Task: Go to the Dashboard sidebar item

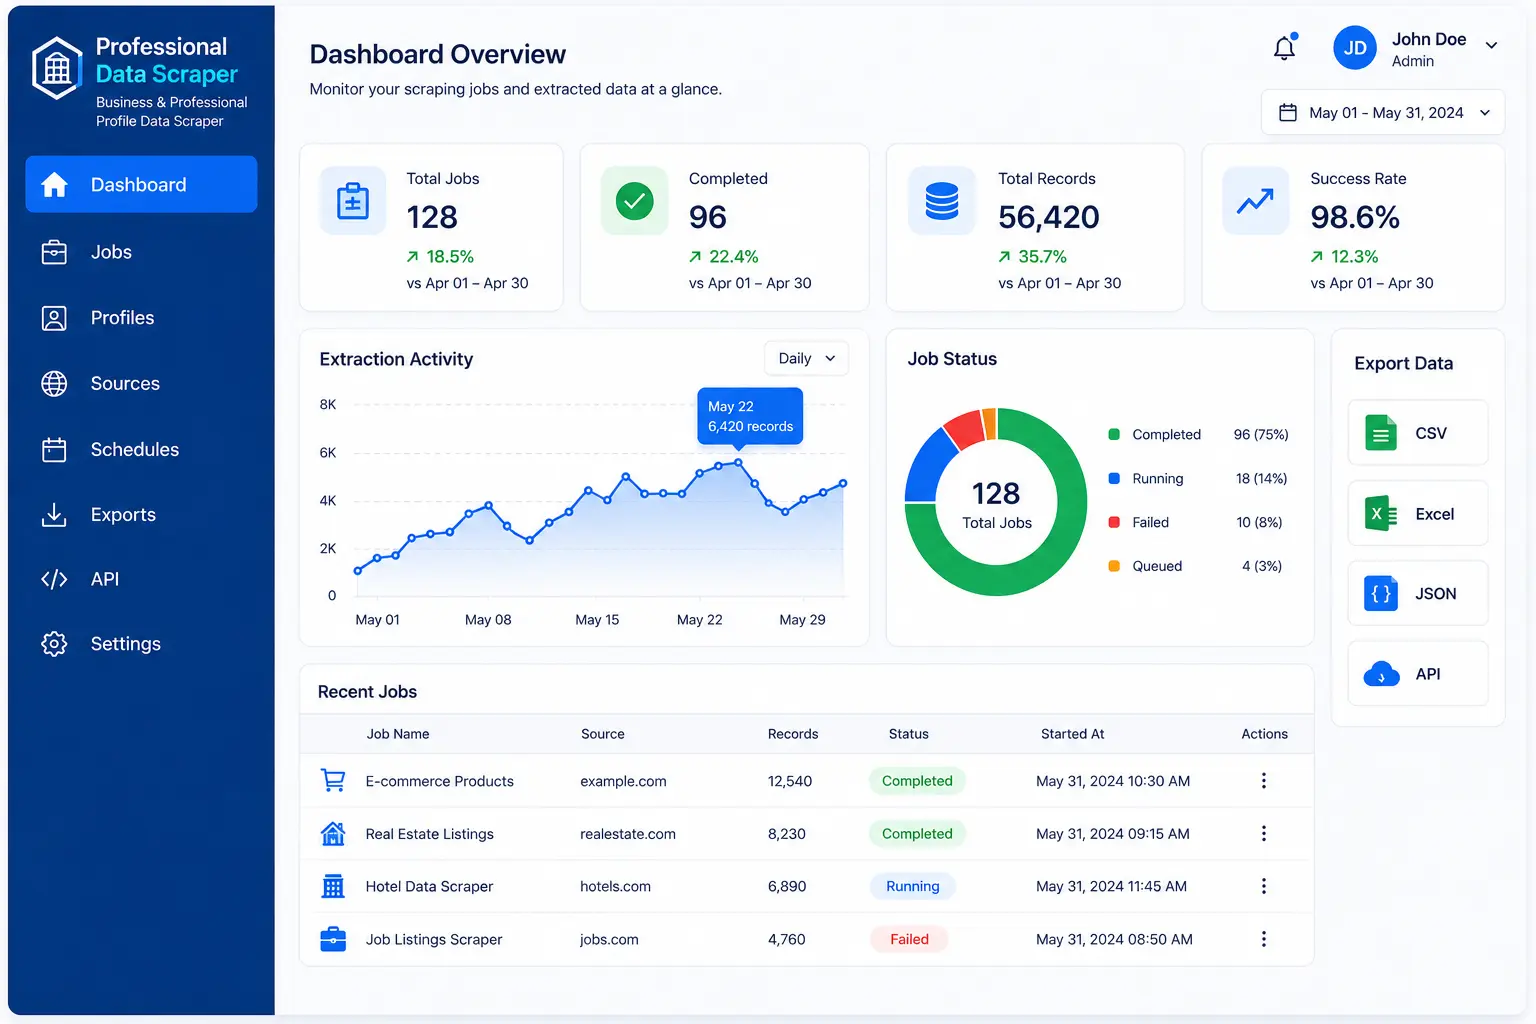Action: (141, 184)
